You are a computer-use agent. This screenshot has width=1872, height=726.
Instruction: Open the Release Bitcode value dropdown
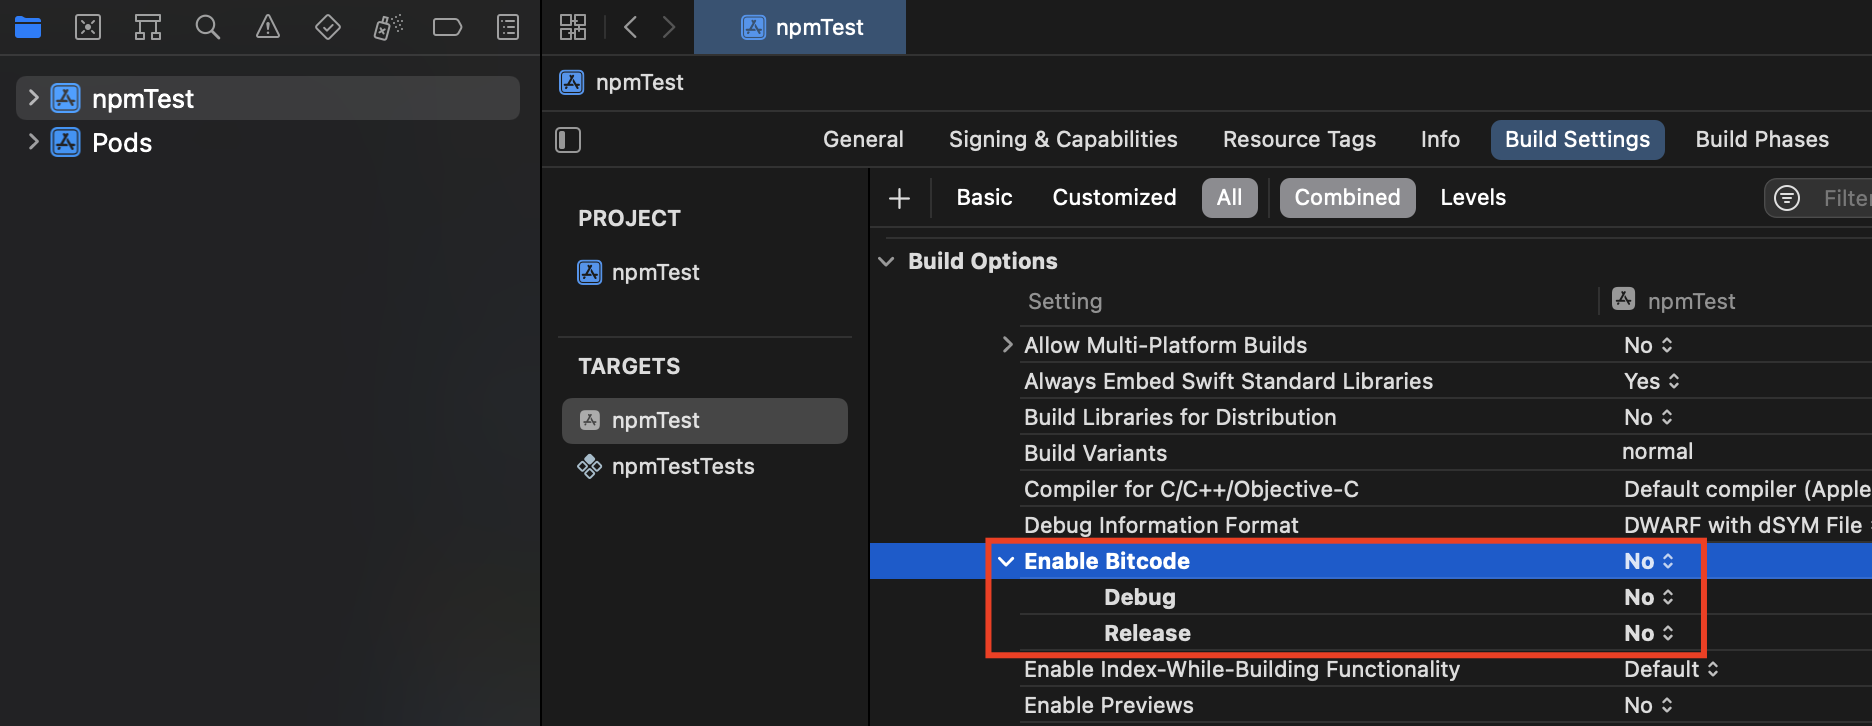(1648, 633)
